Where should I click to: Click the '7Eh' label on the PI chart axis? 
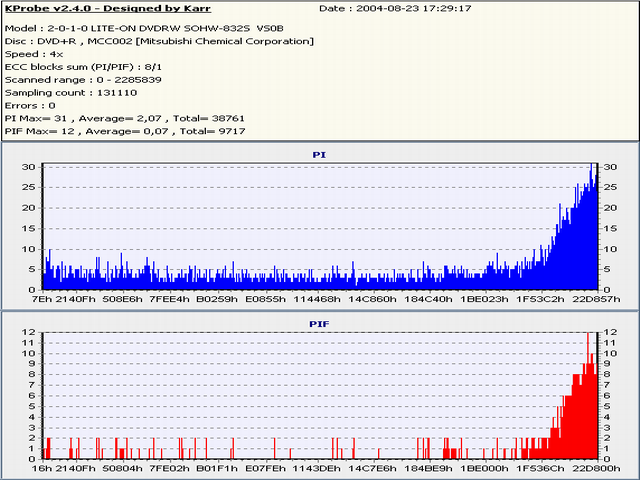coord(42,299)
